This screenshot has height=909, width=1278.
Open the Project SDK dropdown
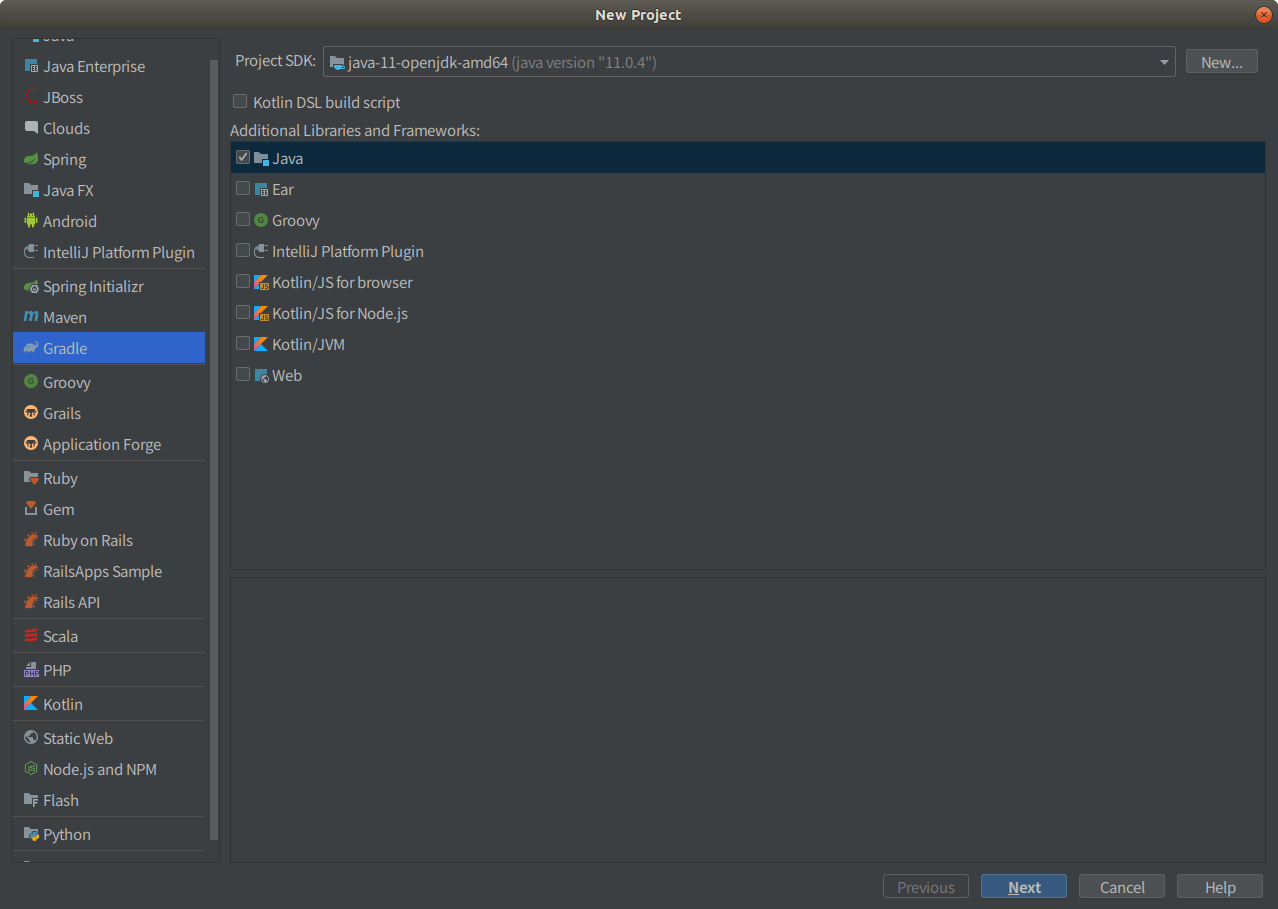[x=749, y=62]
